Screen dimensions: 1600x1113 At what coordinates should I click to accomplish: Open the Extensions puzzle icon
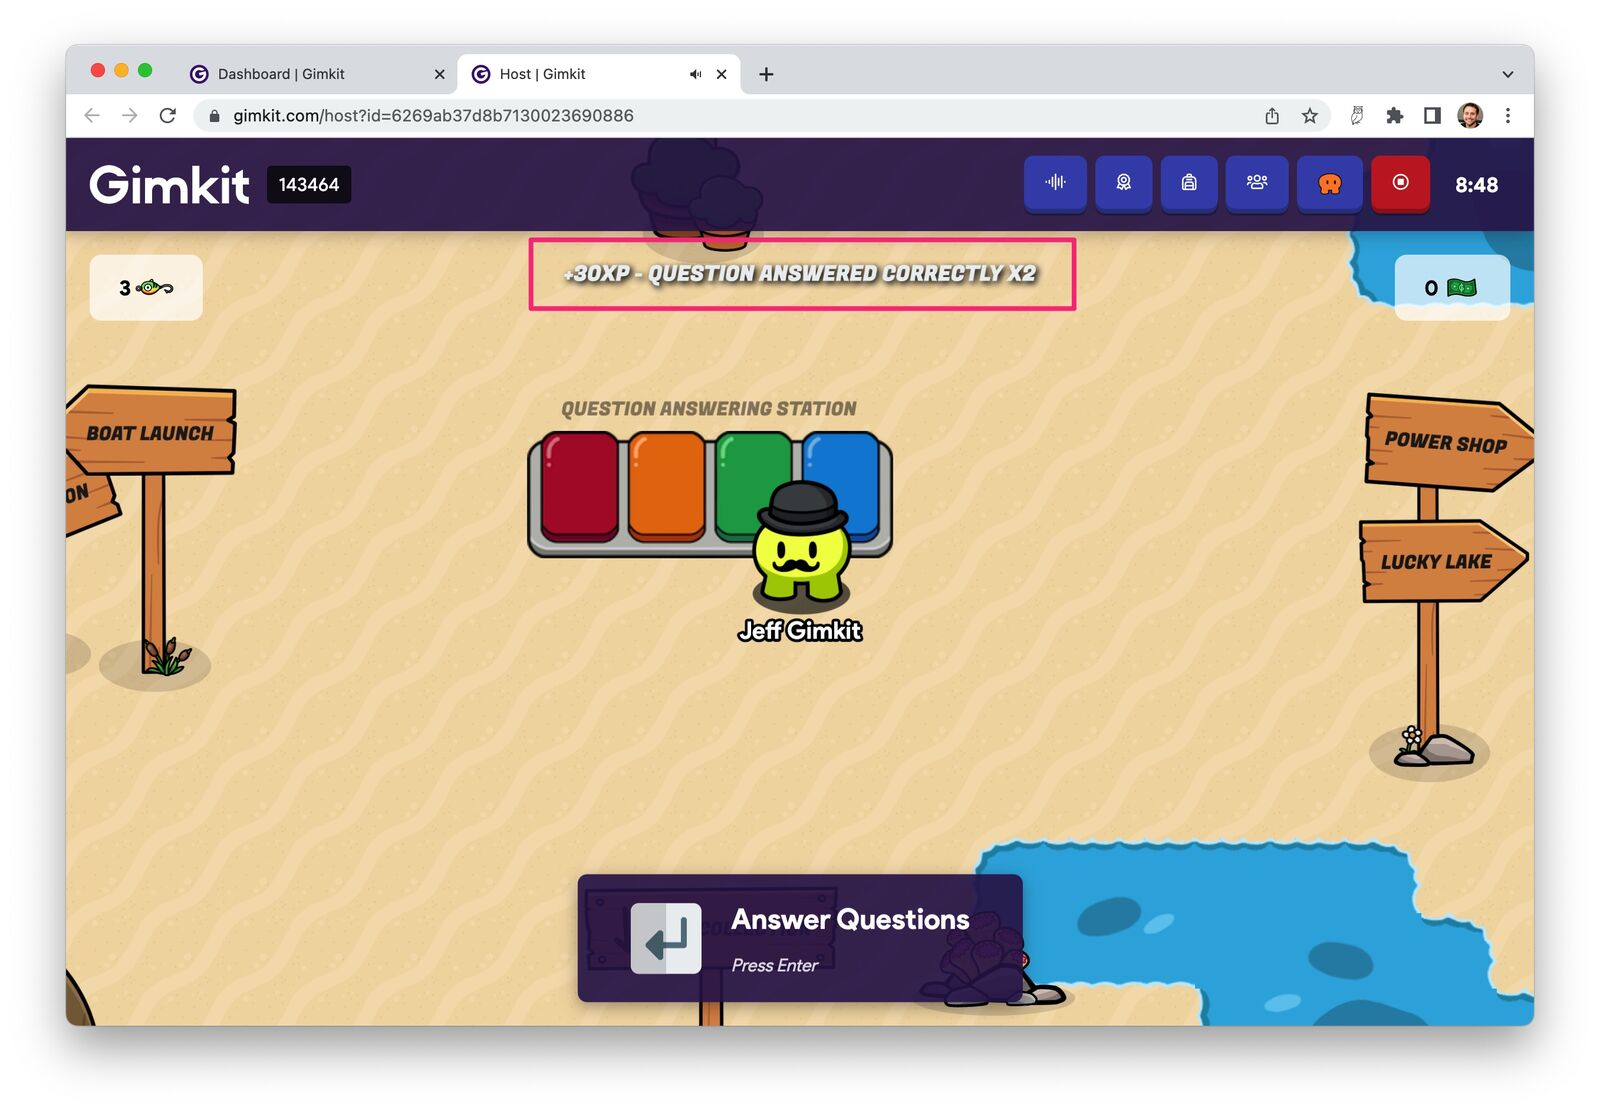[1394, 116]
